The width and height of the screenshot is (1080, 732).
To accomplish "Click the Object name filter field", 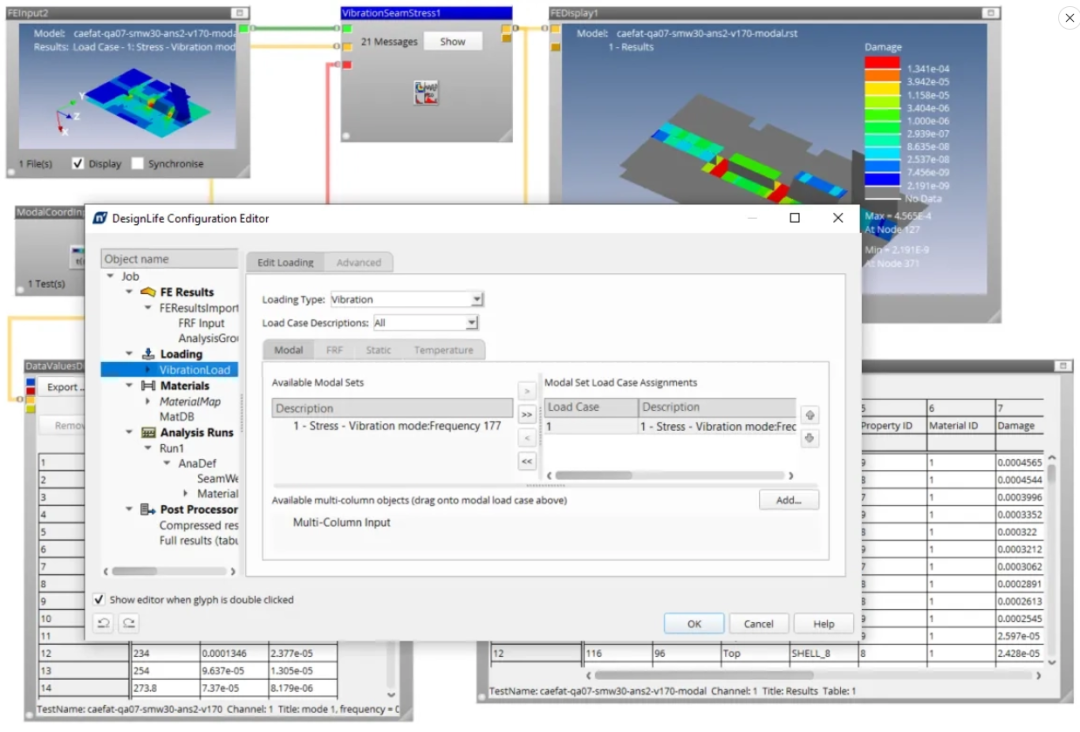I will [x=169, y=259].
